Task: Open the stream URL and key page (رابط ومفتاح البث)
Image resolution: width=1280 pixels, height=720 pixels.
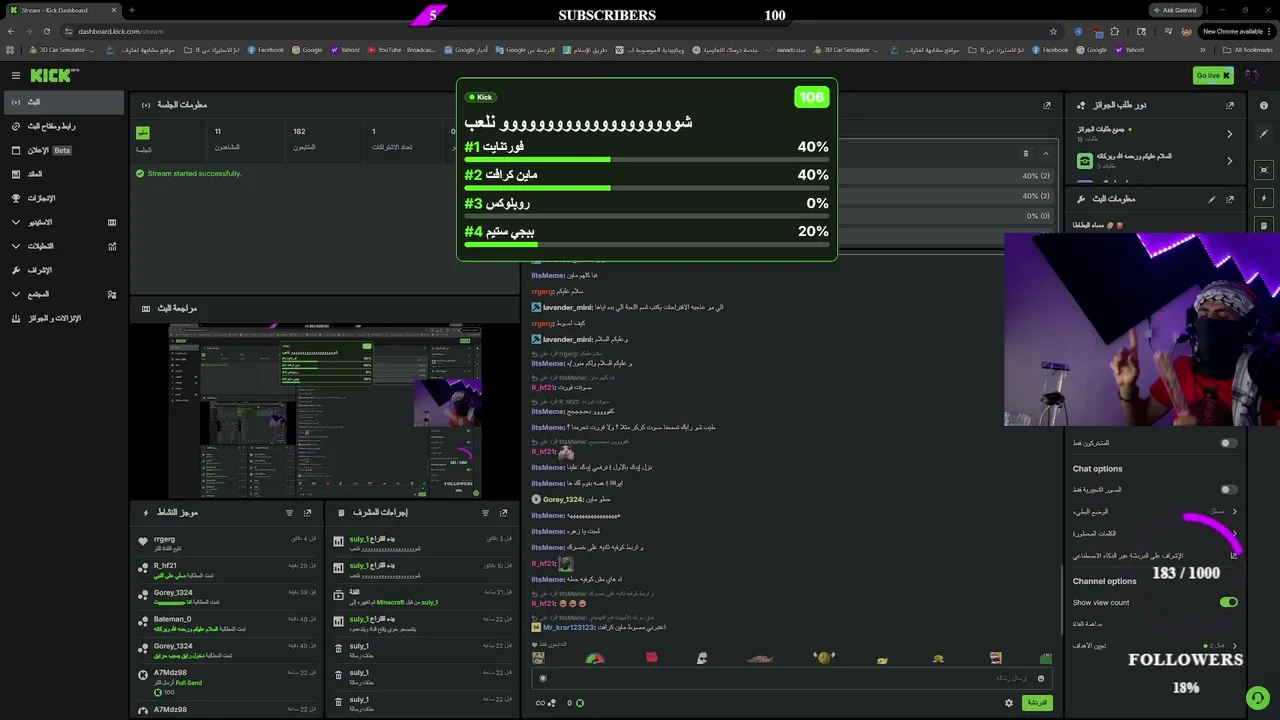Action: 63,126
